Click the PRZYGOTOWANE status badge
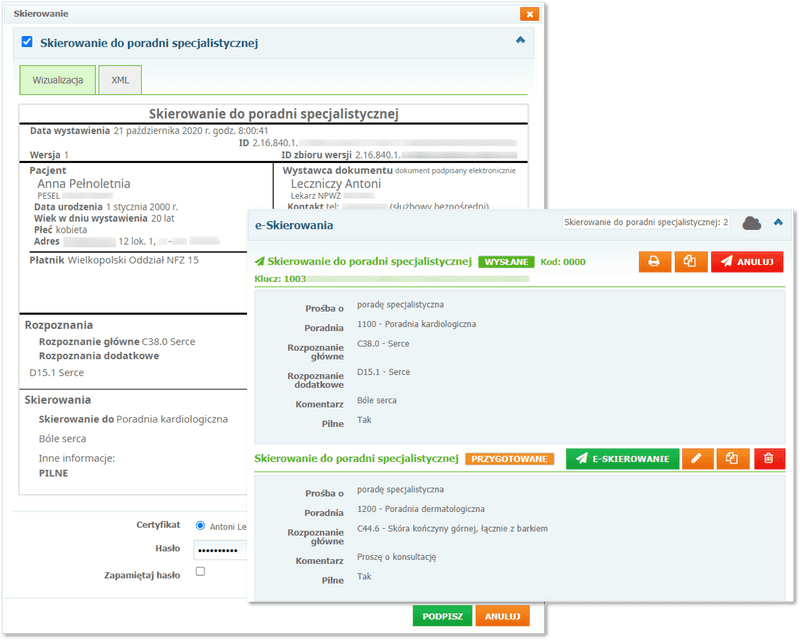 click(x=509, y=459)
